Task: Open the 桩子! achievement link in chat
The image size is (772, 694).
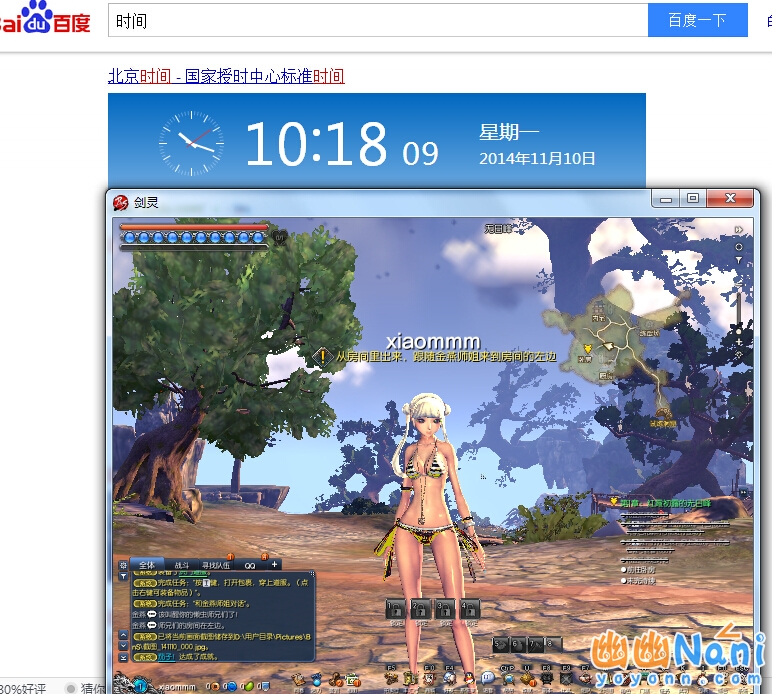Action: [166, 657]
